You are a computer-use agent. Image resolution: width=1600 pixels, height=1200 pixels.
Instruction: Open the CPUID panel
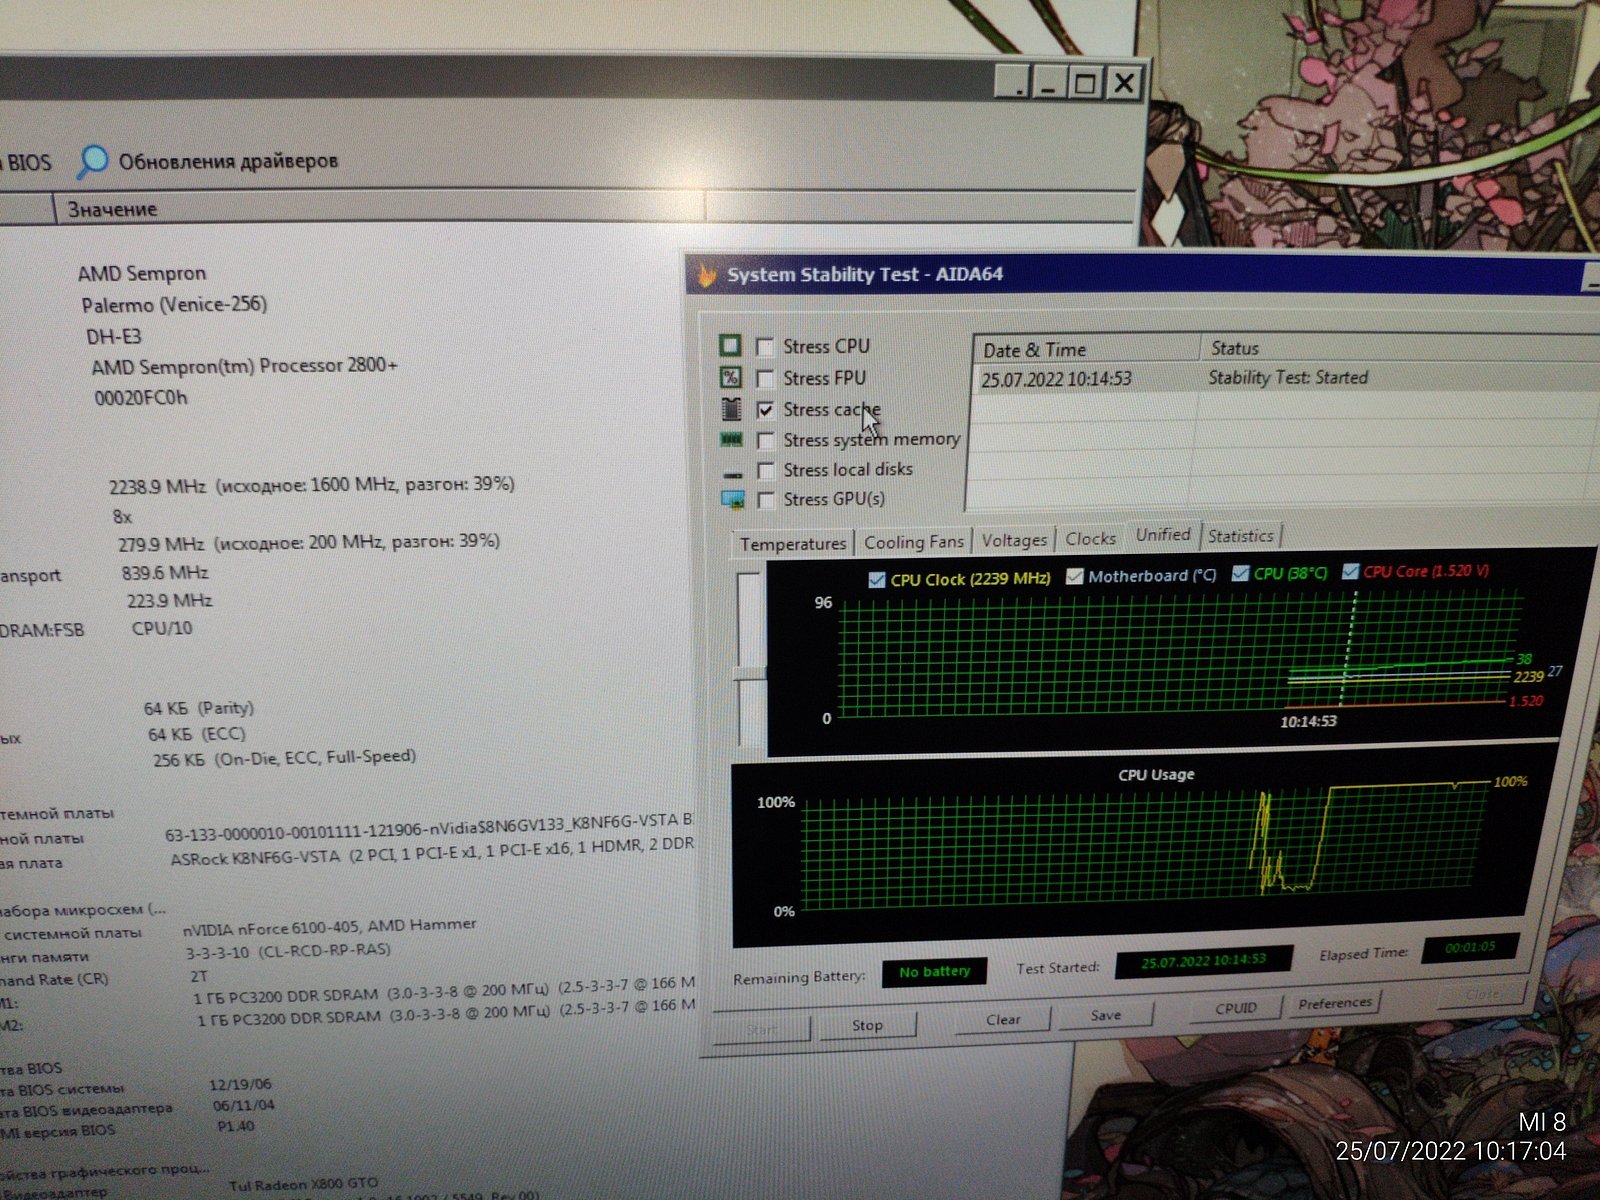(x=1236, y=1008)
